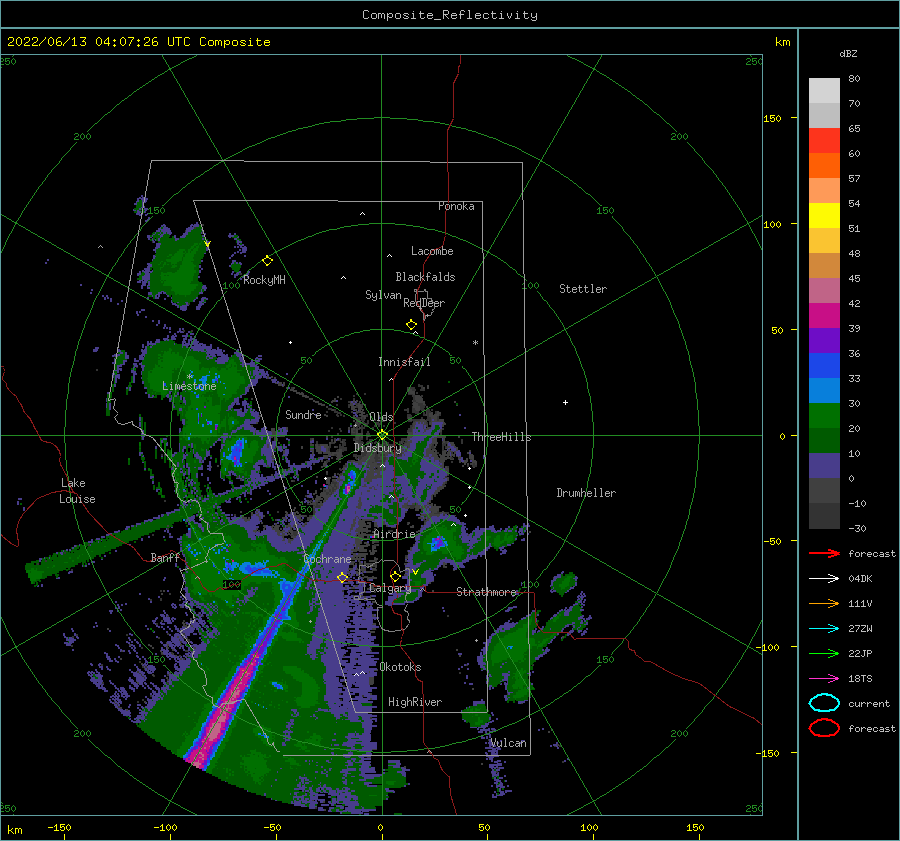Click the Ponoka city label

coord(456,206)
